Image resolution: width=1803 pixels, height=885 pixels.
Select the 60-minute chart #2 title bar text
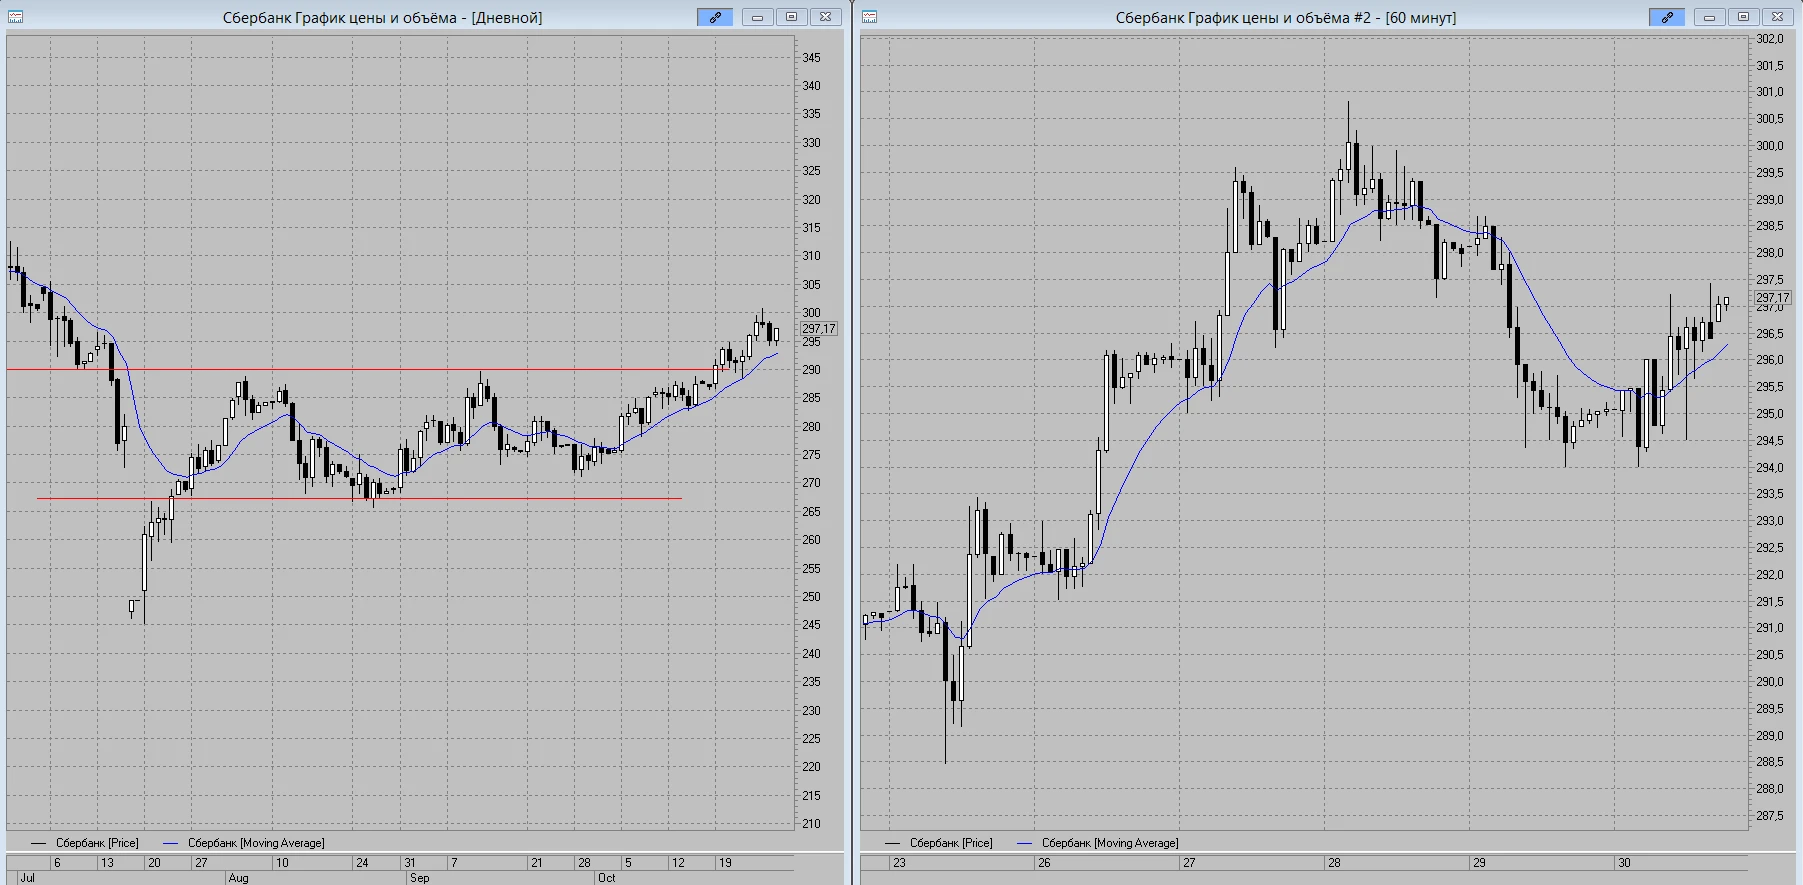pos(1285,17)
